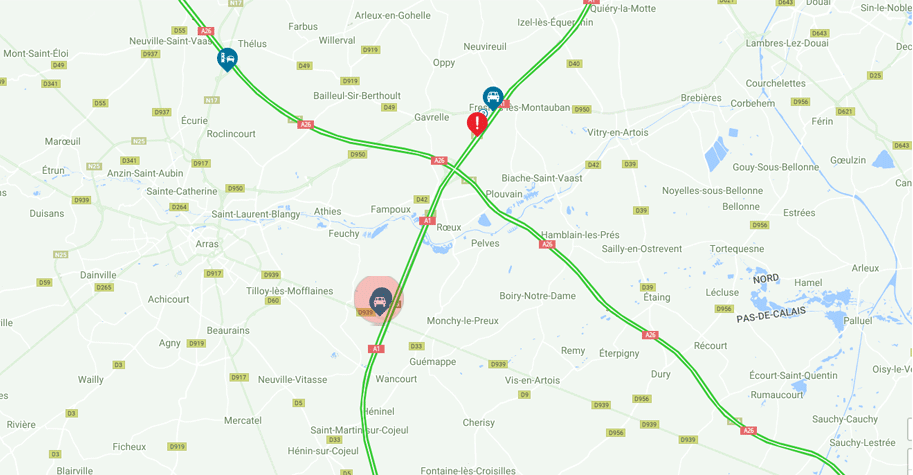Select the Bailleul-Sir-Berthoult label
The image size is (913, 475).
(357, 95)
